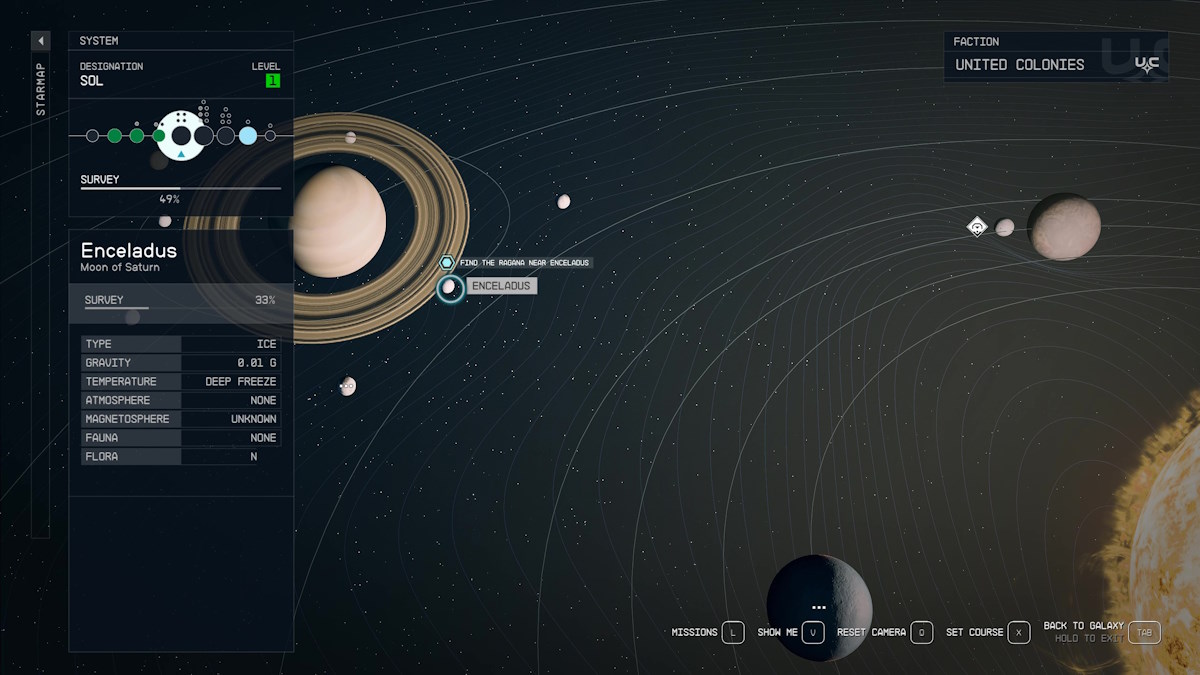Click the ellipsis marker on the dark moon below
The height and width of the screenshot is (675, 1200).
click(819, 606)
